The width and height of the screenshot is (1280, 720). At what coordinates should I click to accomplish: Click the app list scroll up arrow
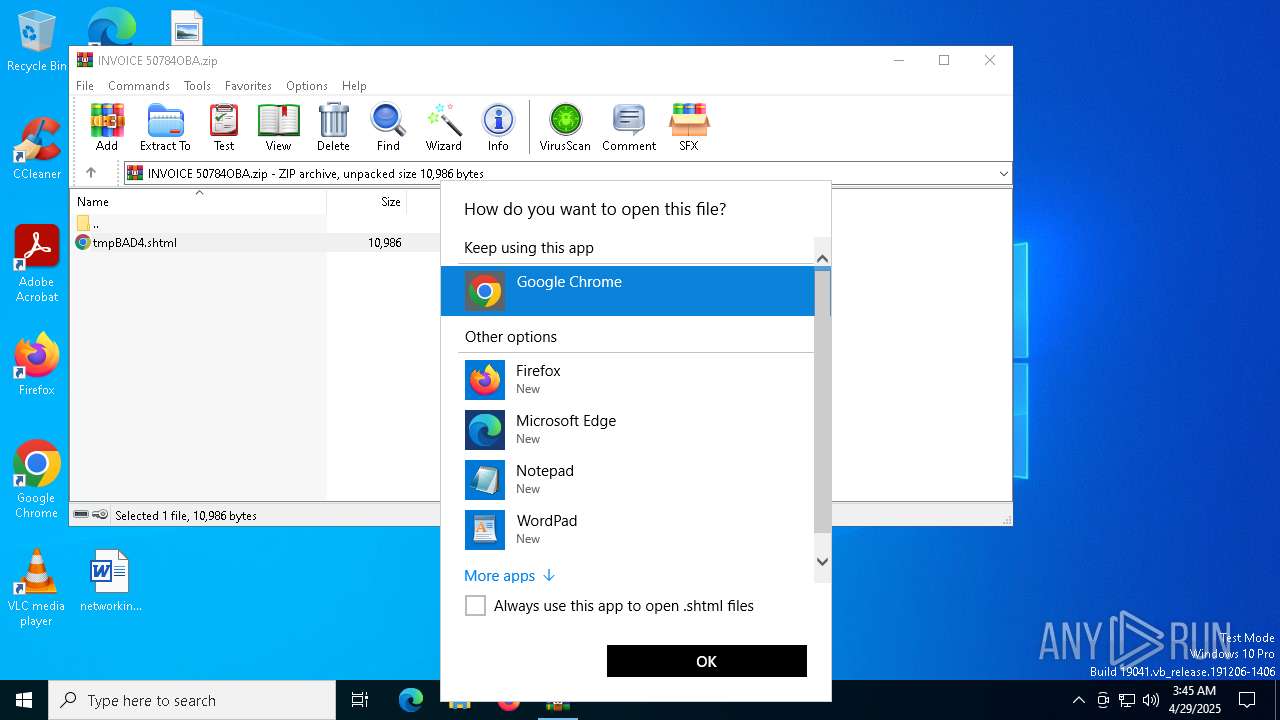822,259
